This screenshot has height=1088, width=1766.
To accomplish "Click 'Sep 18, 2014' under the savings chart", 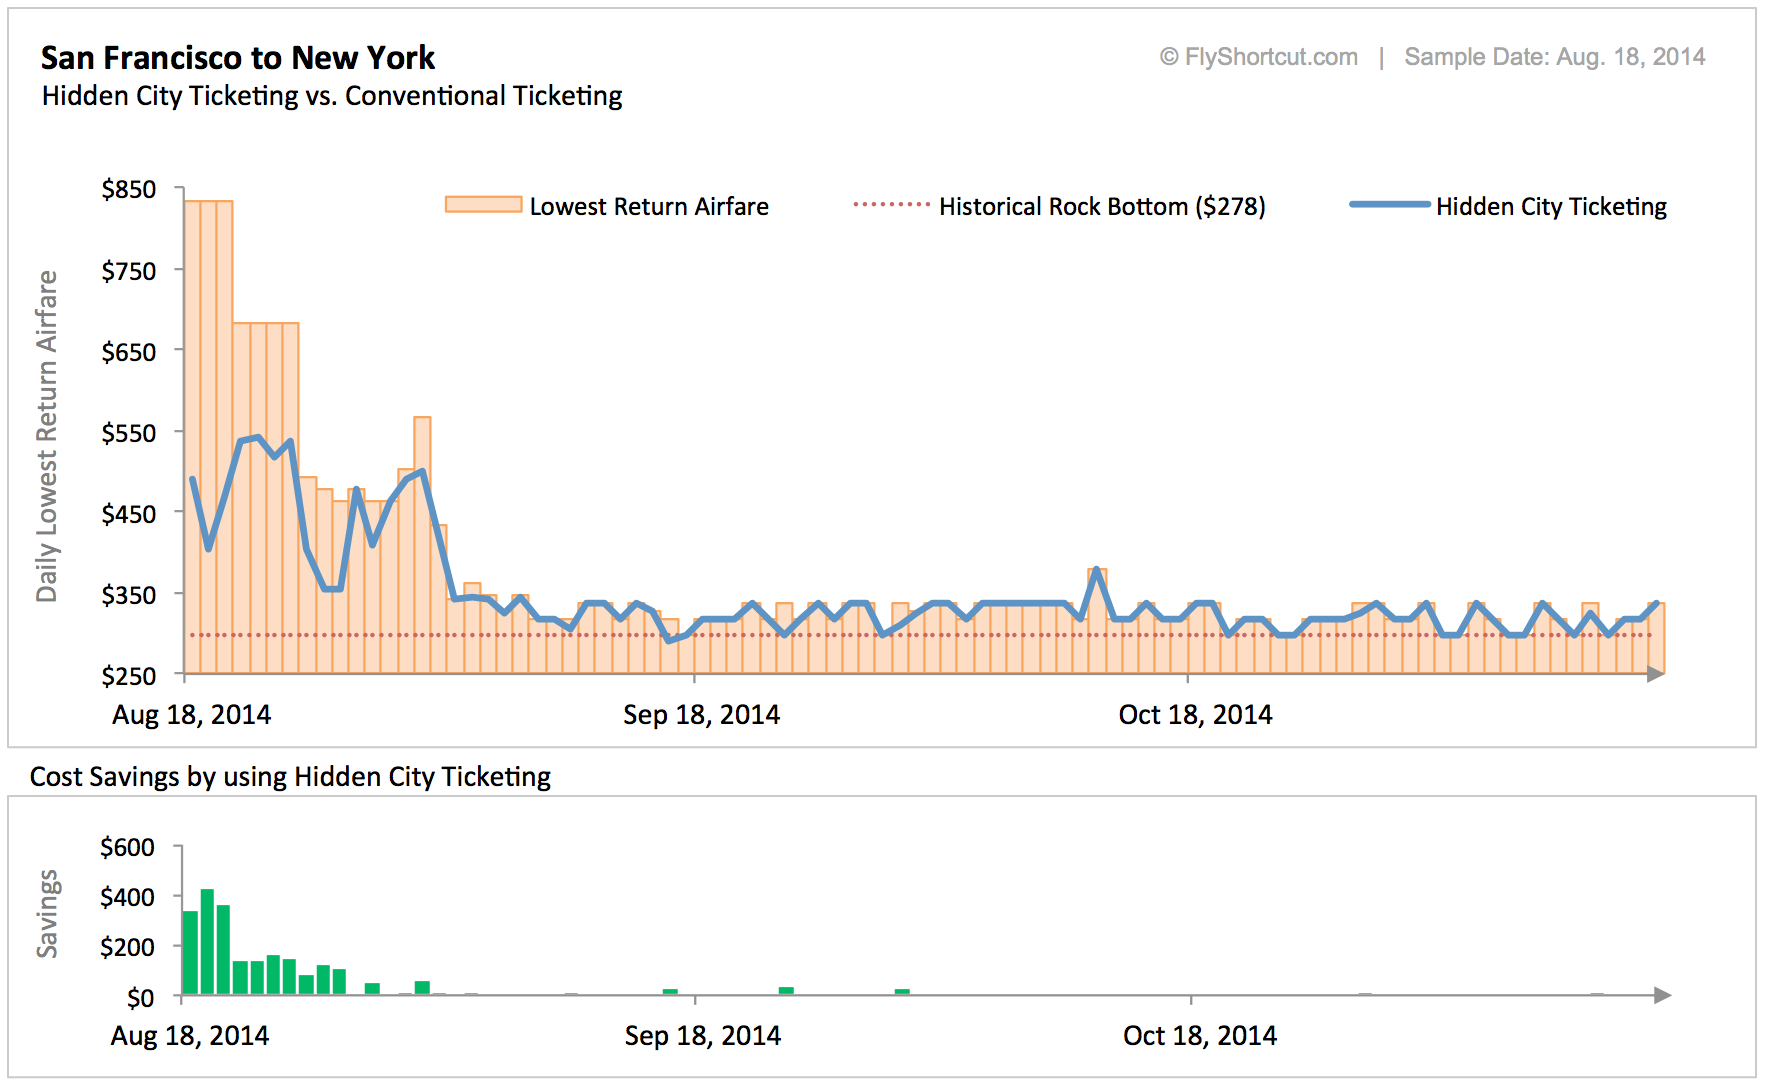I will point(703,1036).
